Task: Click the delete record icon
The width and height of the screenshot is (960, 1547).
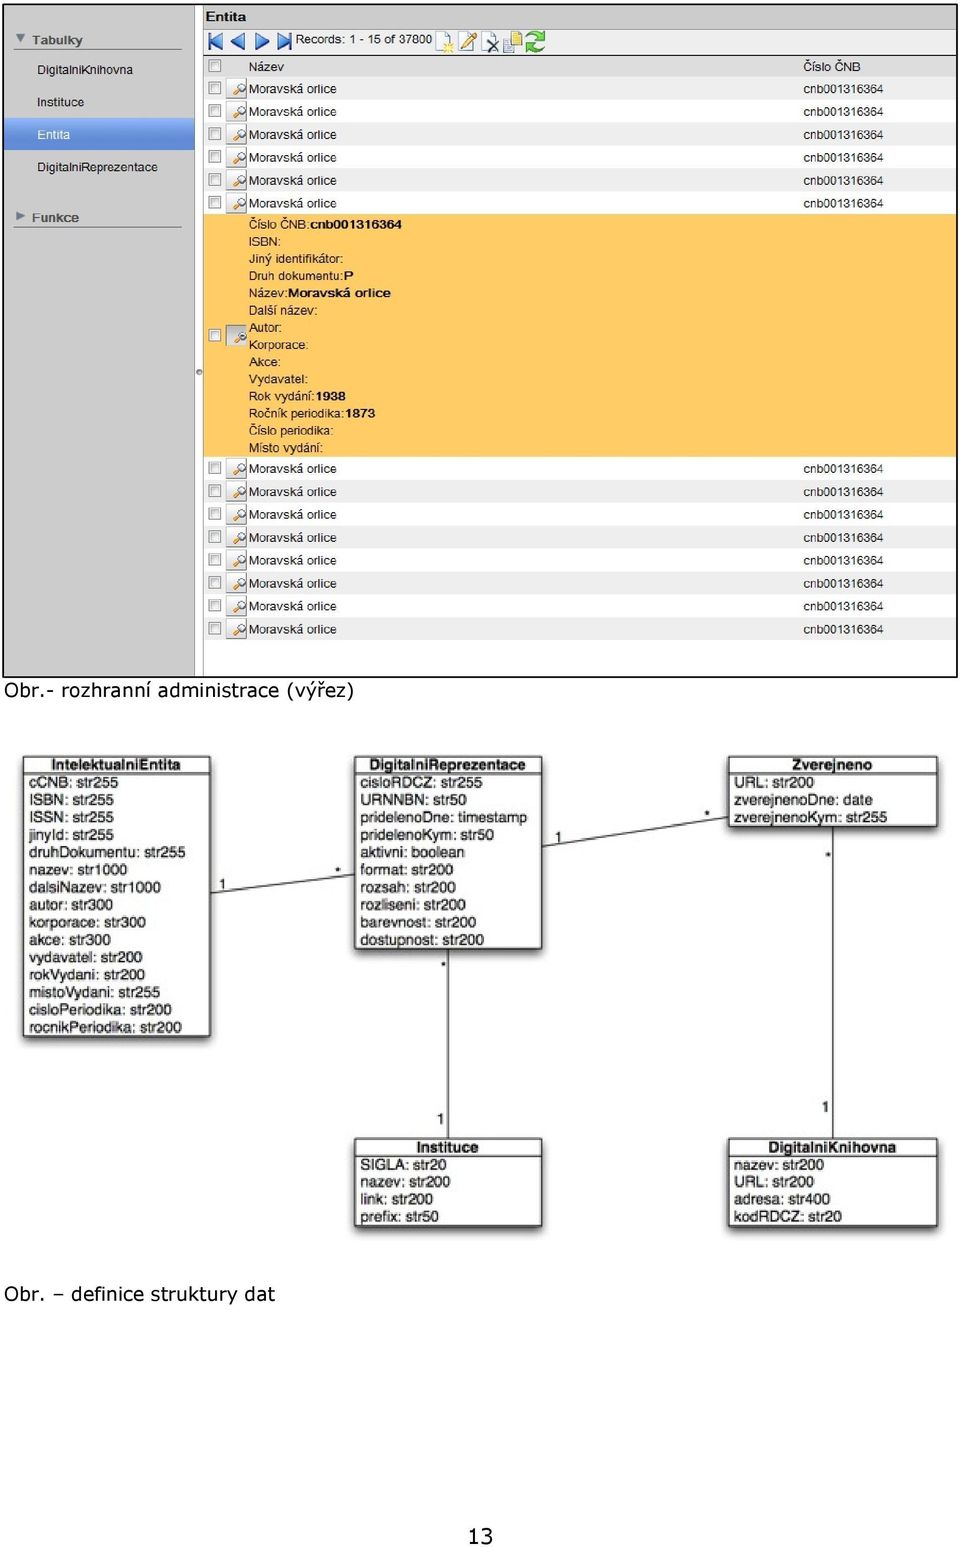Action: point(491,42)
